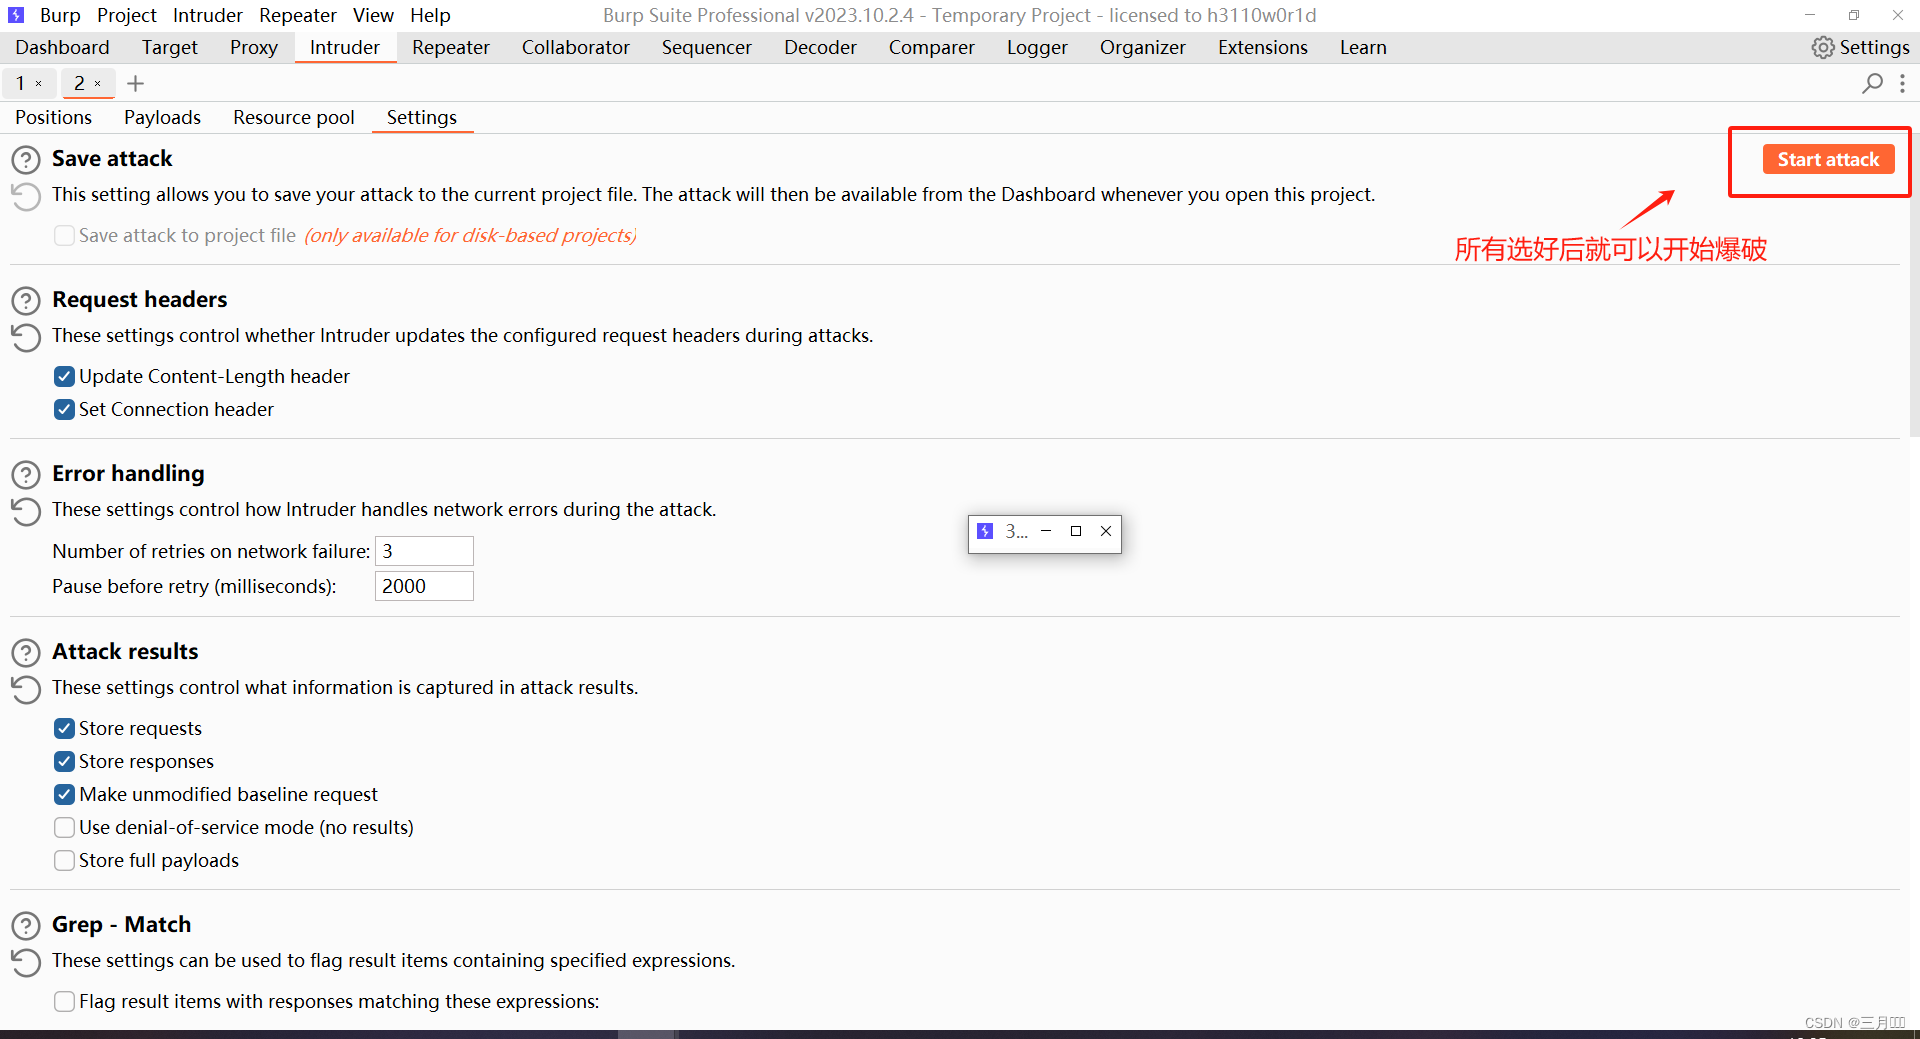Close the small floating window

(x=1106, y=531)
